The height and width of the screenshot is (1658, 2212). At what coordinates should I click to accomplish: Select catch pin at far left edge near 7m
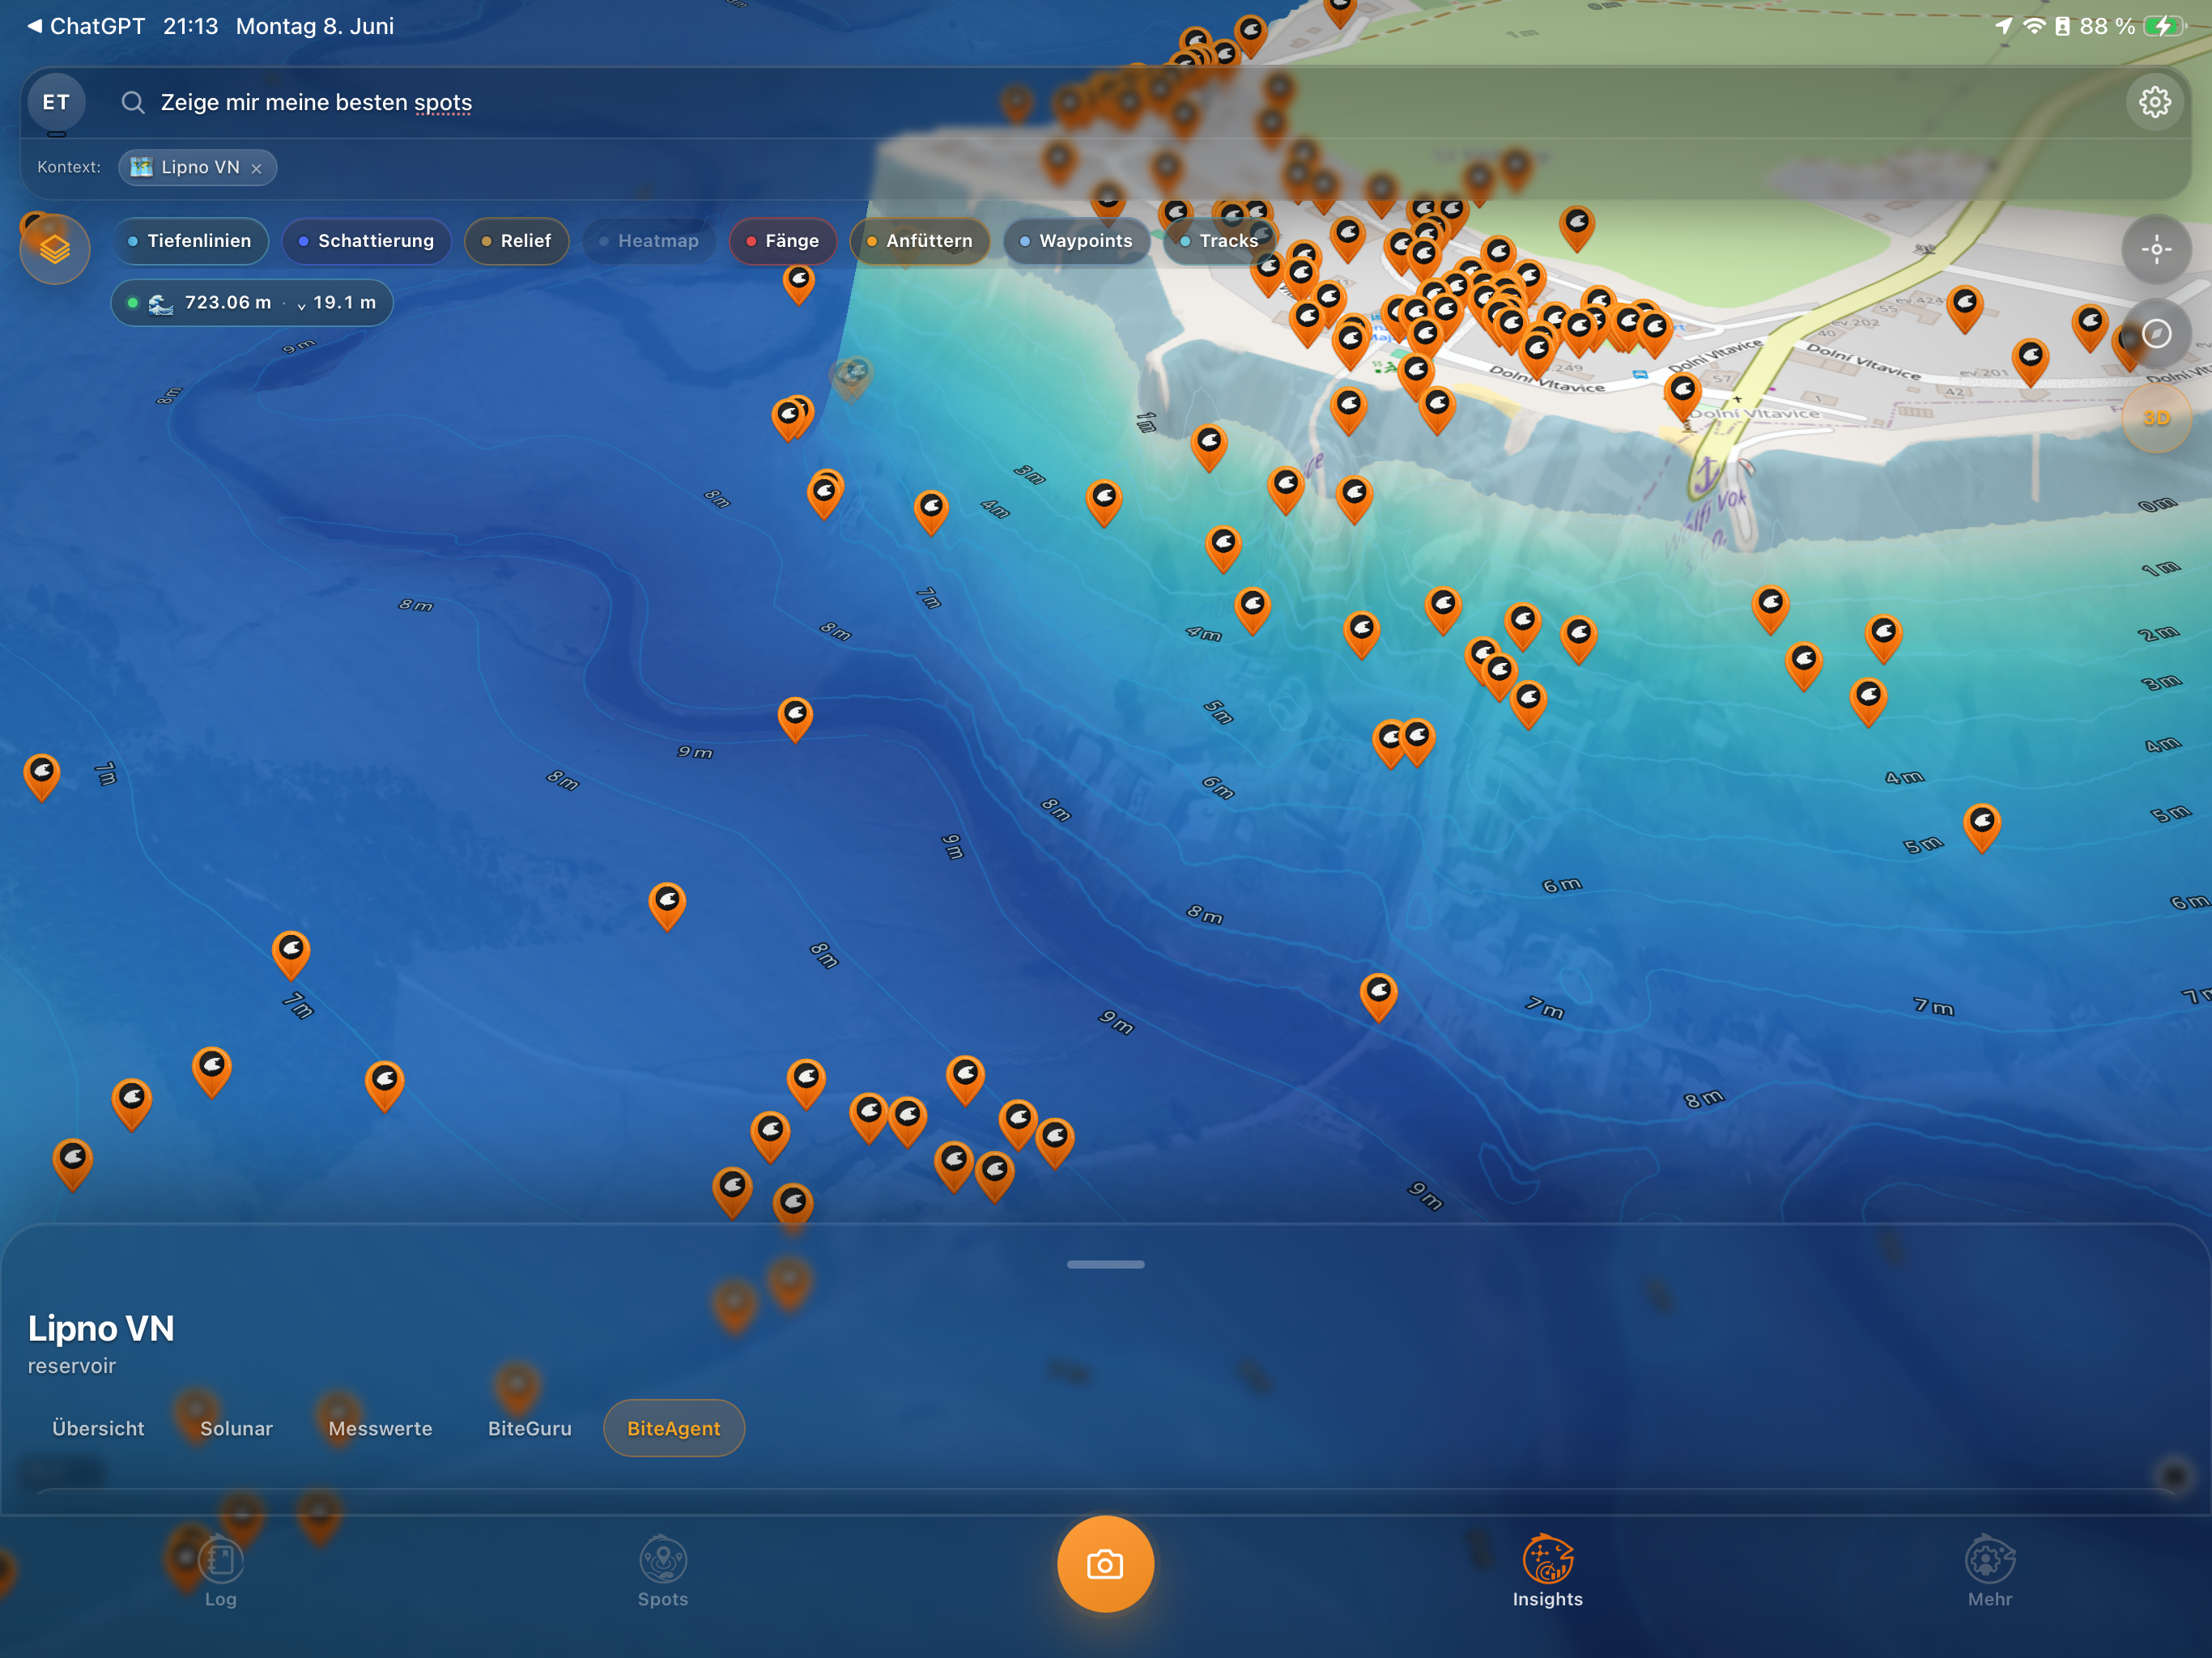click(x=42, y=777)
